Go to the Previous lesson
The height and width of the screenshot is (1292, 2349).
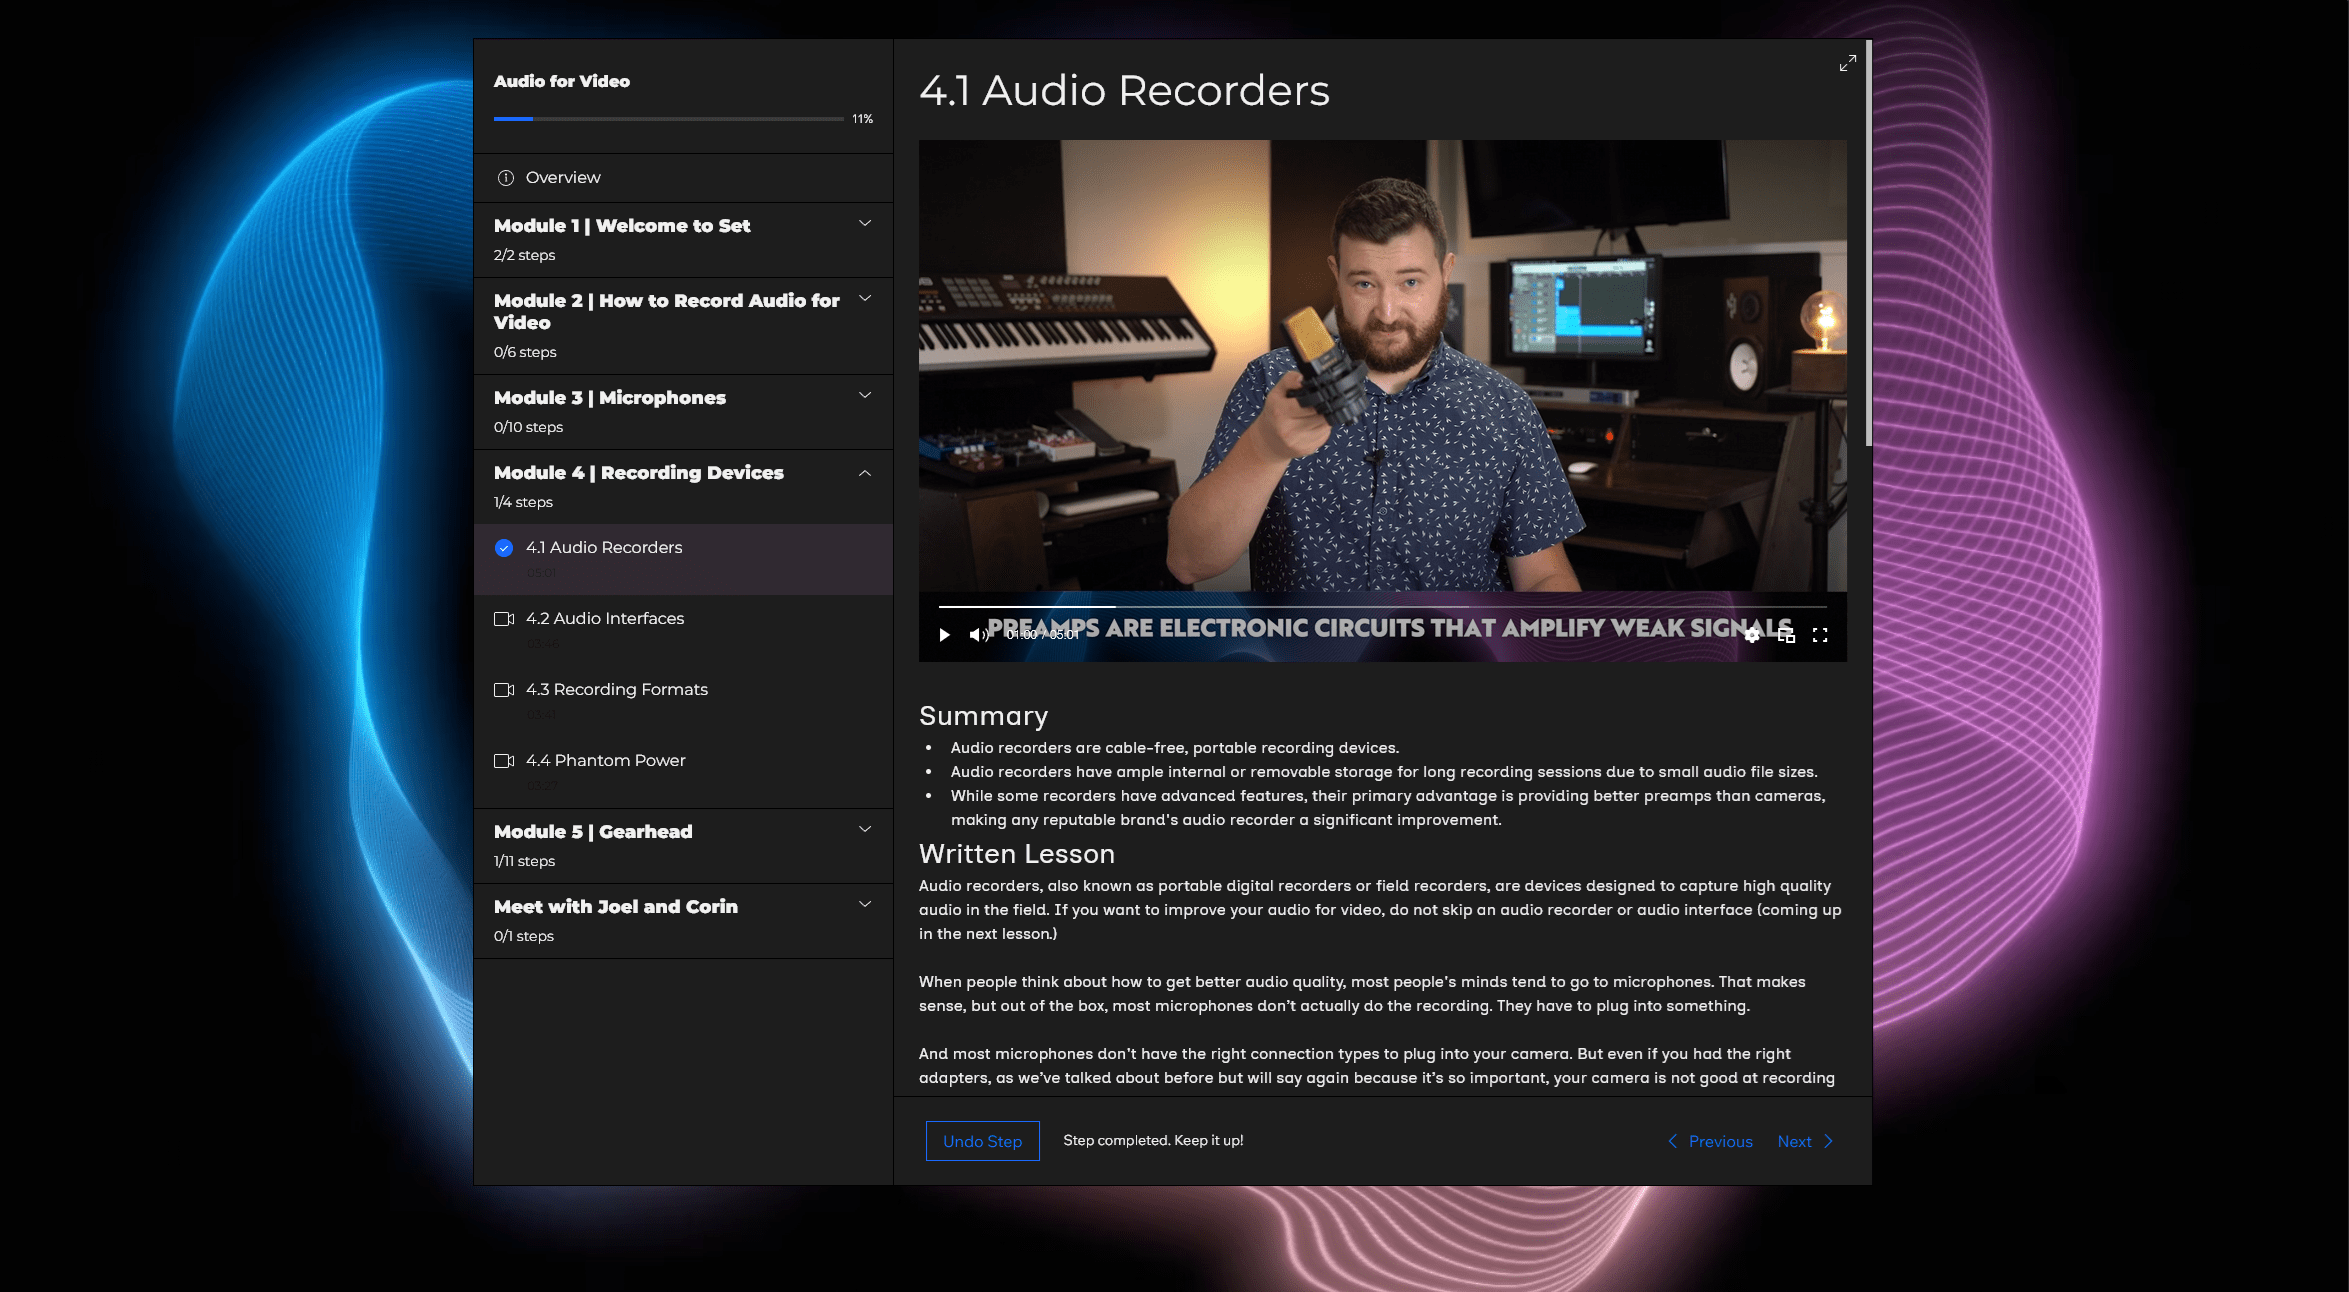point(1710,1141)
